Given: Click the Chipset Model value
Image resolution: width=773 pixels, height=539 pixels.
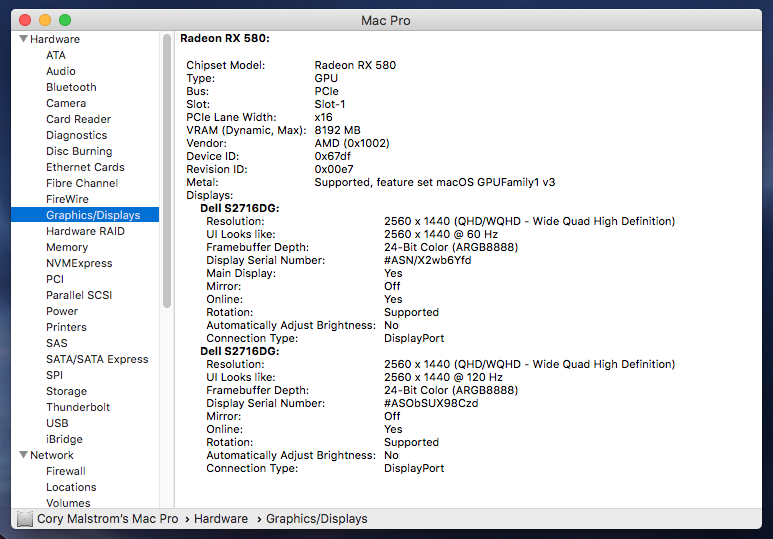Looking at the screenshot, I should pyautogui.click(x=355, y=65).
